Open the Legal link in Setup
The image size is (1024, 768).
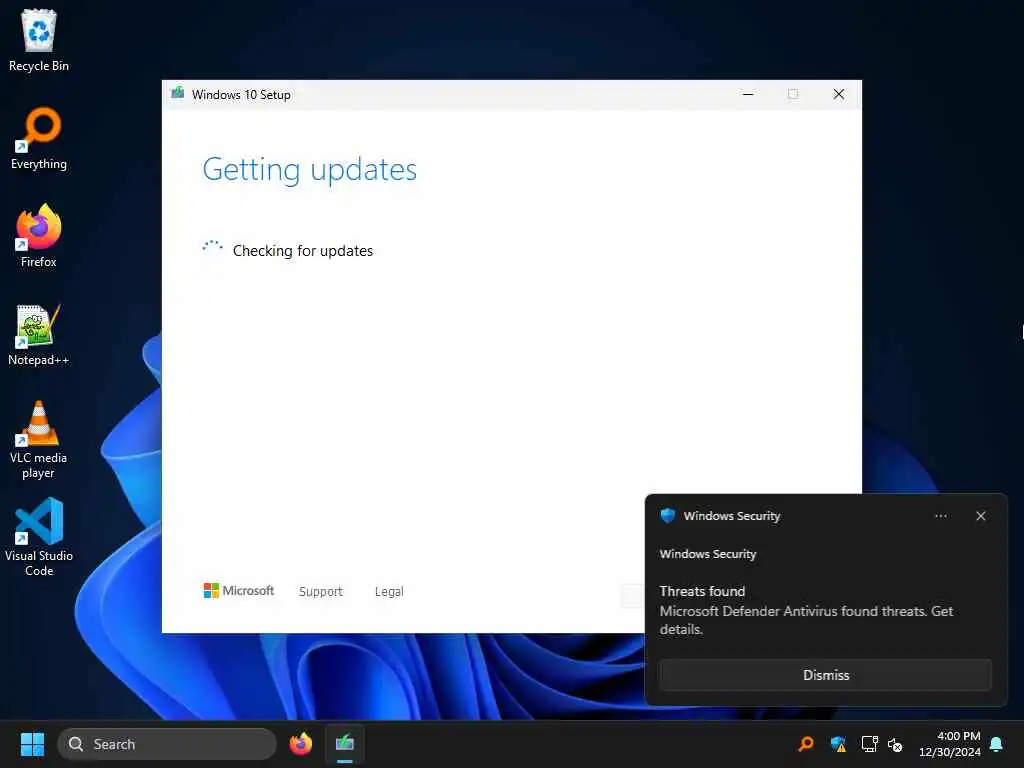click(x=389, y=592)
